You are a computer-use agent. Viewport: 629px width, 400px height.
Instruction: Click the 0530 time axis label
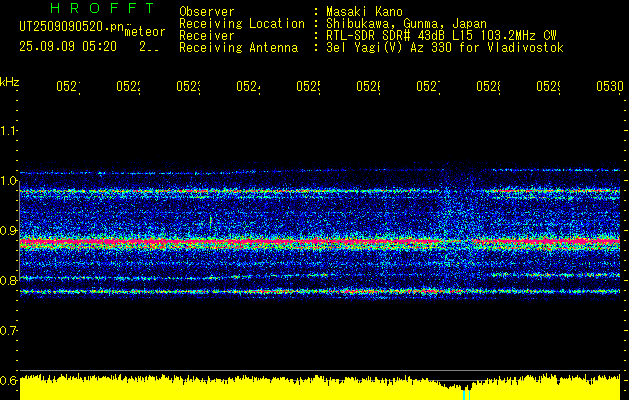click(610, 86)
